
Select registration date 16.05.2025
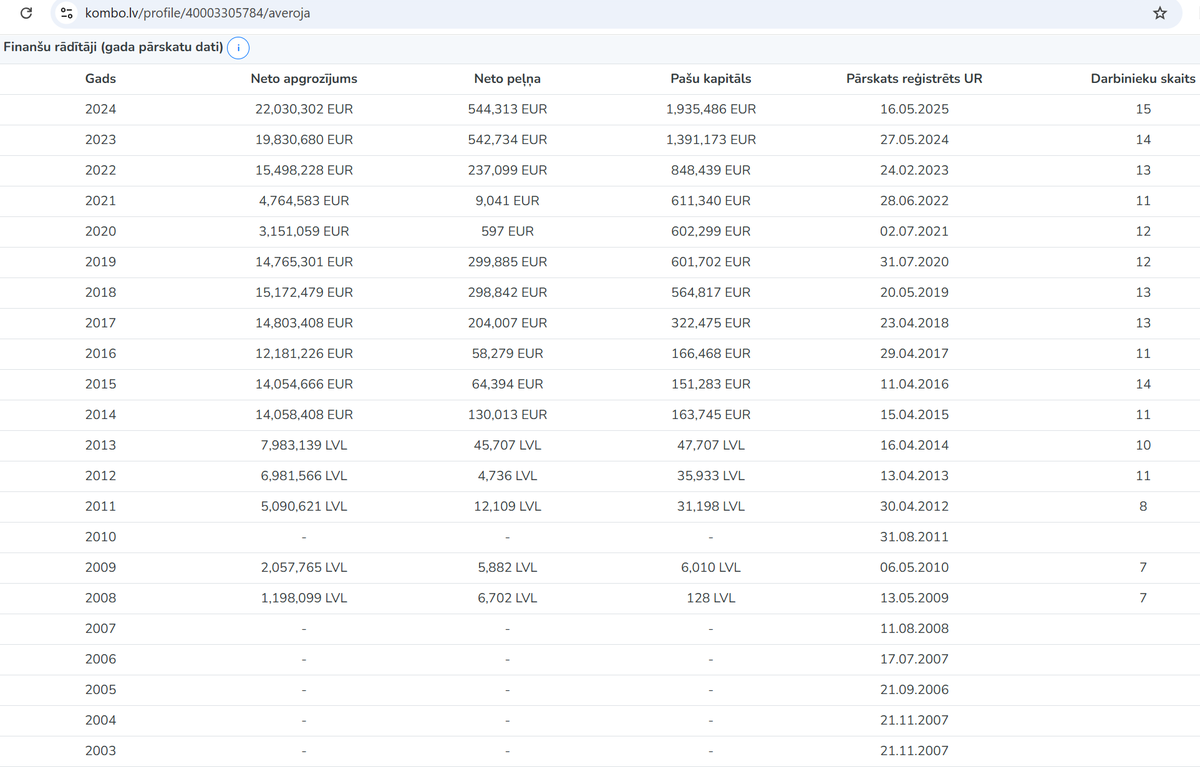tap(914, 109)
